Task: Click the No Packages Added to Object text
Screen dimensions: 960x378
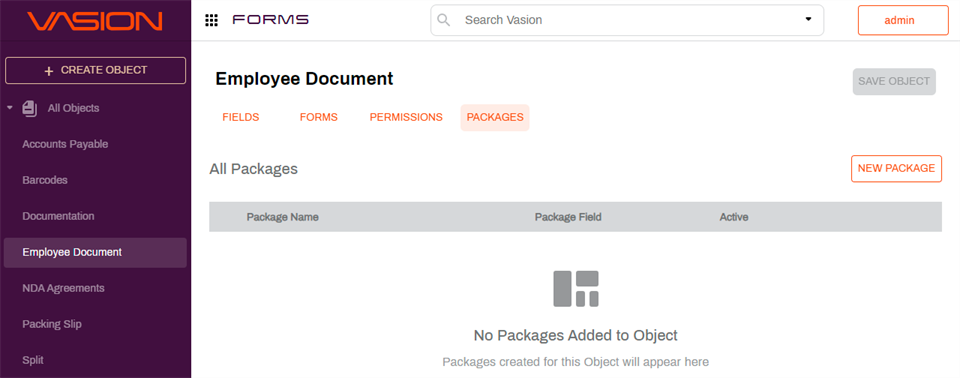Action: pos(576,336)
